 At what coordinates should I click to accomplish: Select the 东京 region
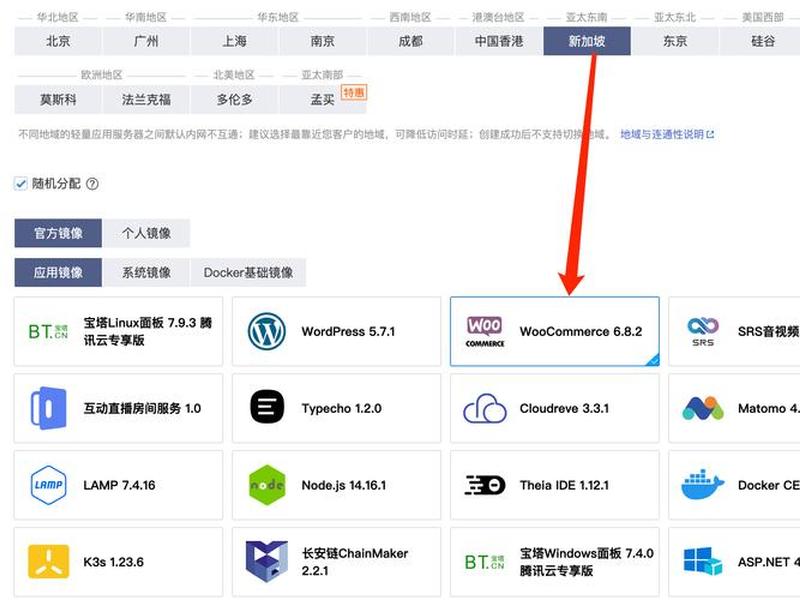(x=675, y=41)
